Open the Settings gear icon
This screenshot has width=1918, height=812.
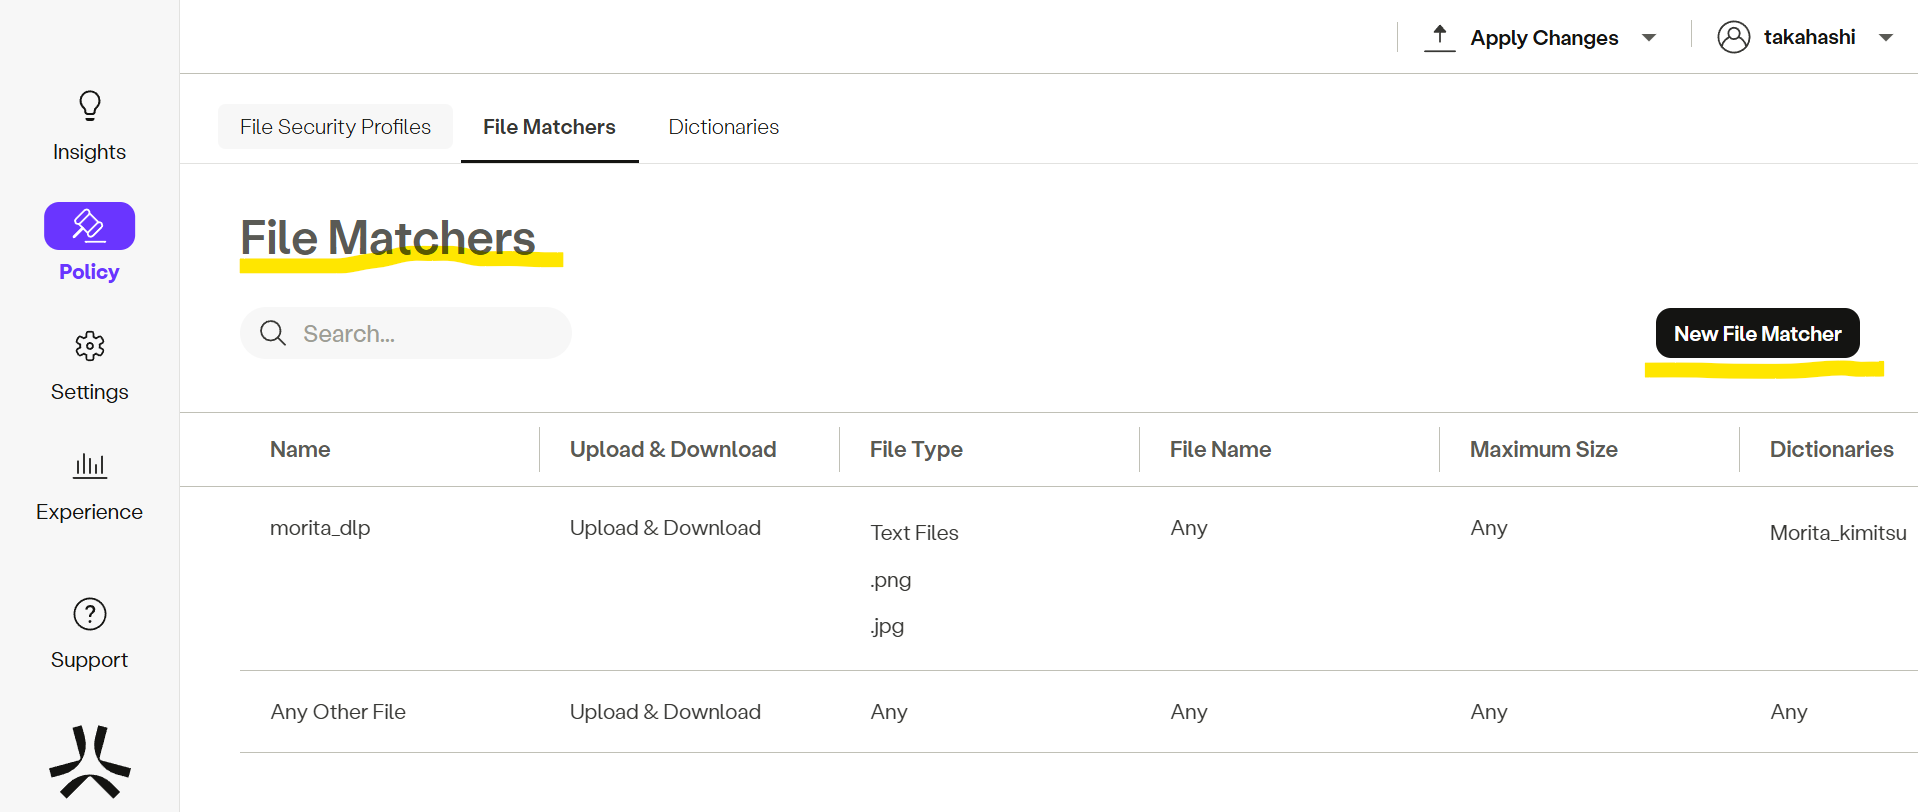[90, 346]
